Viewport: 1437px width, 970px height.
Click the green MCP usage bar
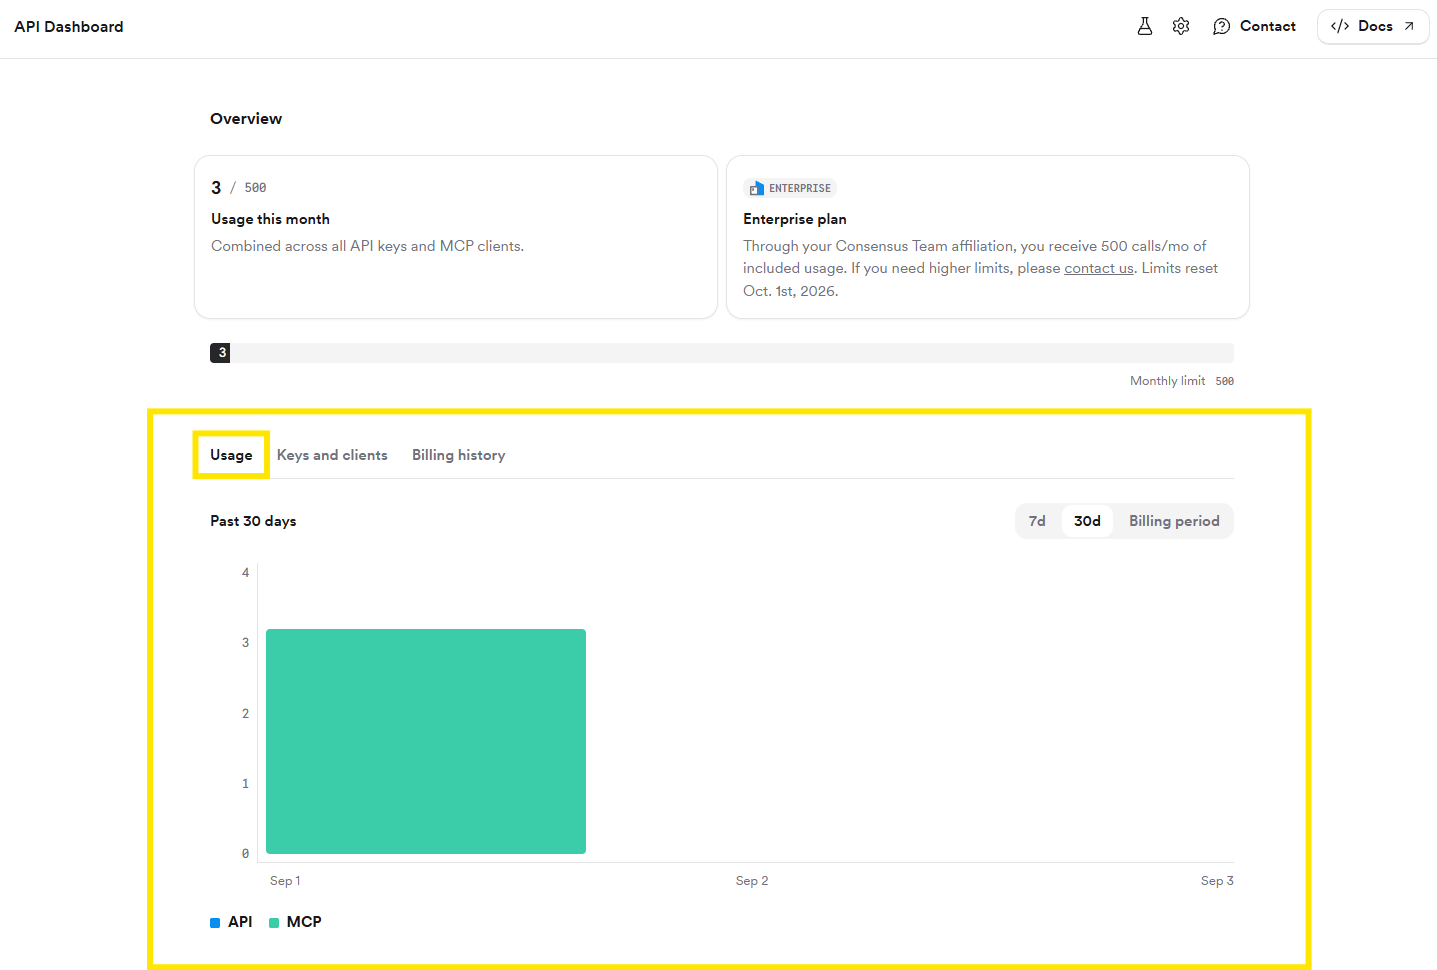[426, 741]
